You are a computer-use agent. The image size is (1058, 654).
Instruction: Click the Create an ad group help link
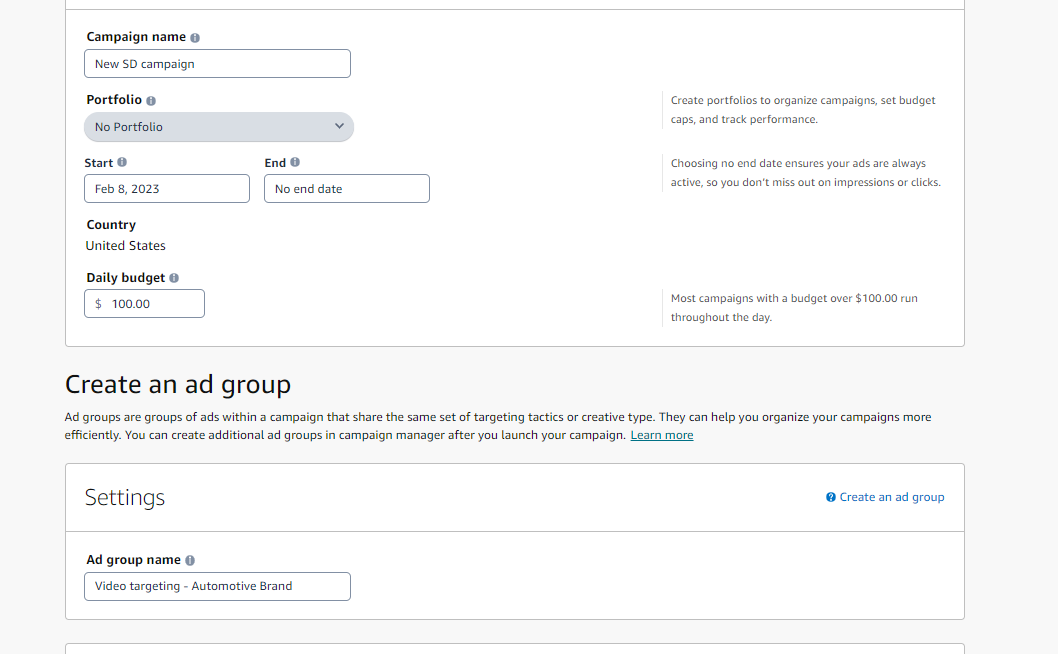(x=892, y=497)
